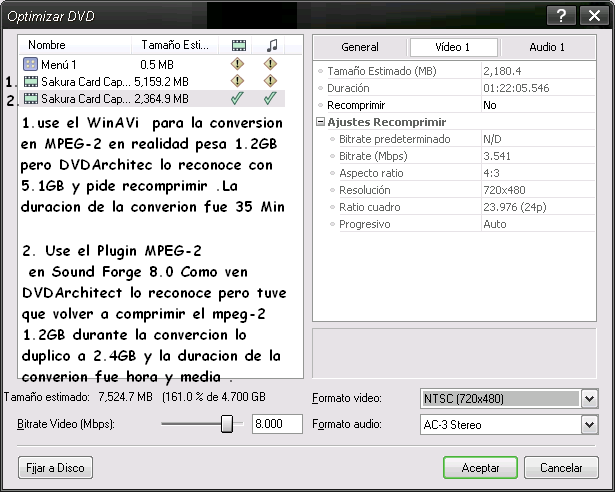Click the Progresivo property label
The height and width of the screenshot is (492, 615).
coord(365,224)
